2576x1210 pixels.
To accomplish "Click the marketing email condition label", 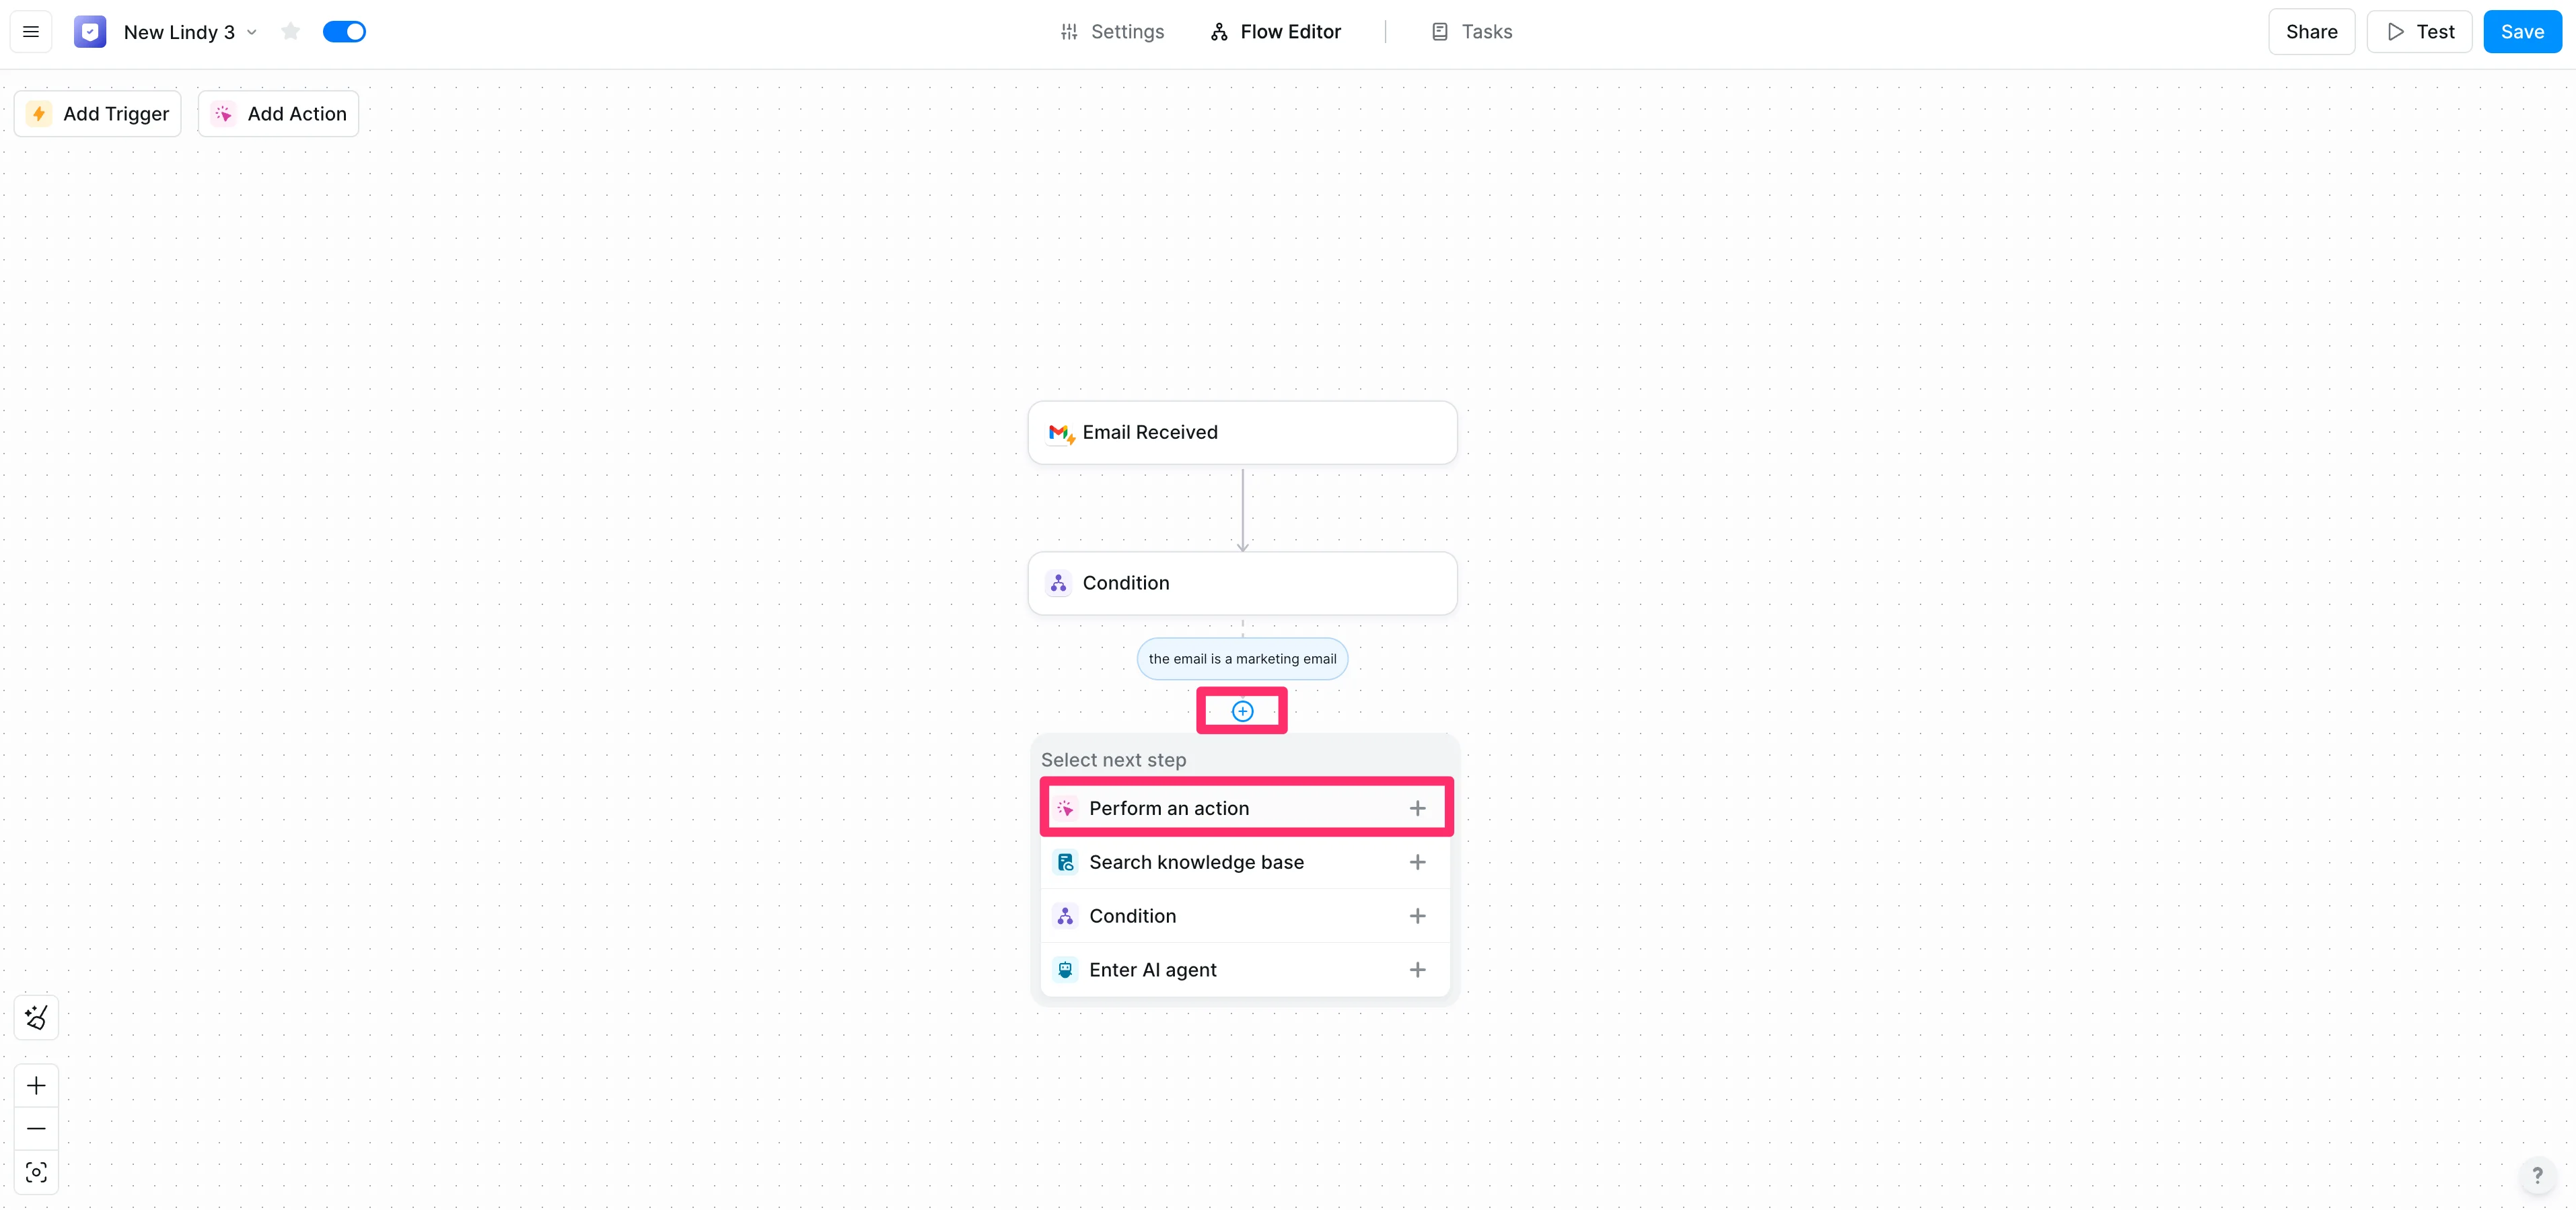I will [x=1242, y=659].
